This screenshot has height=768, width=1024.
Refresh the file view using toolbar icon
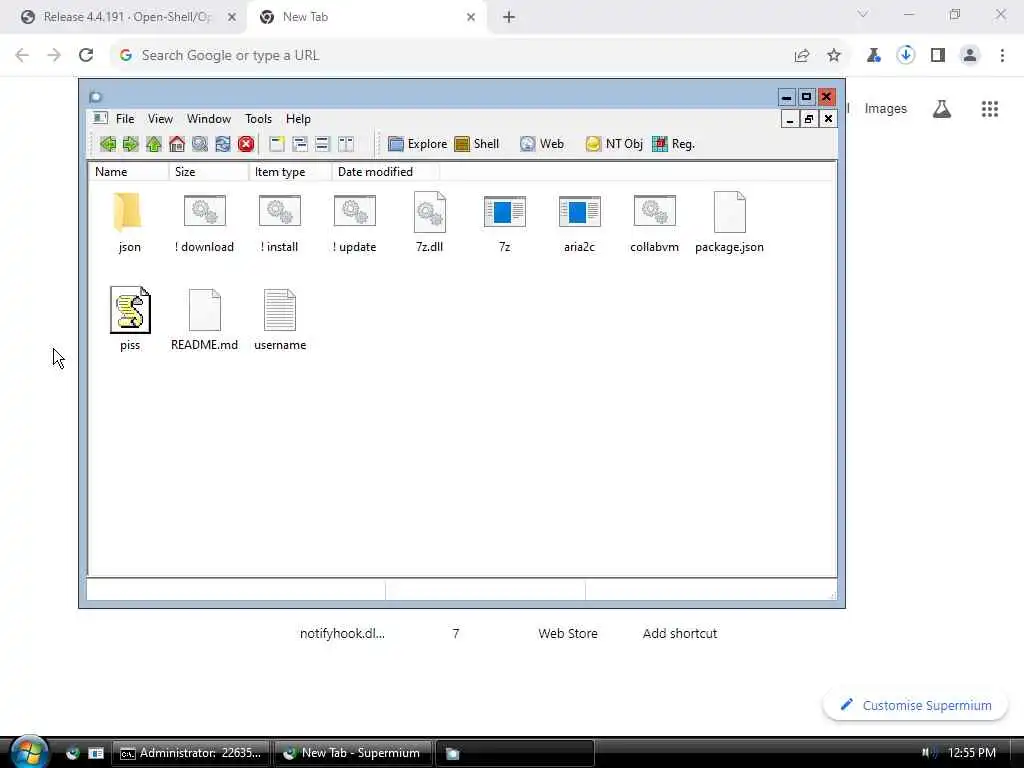point(223,144)
